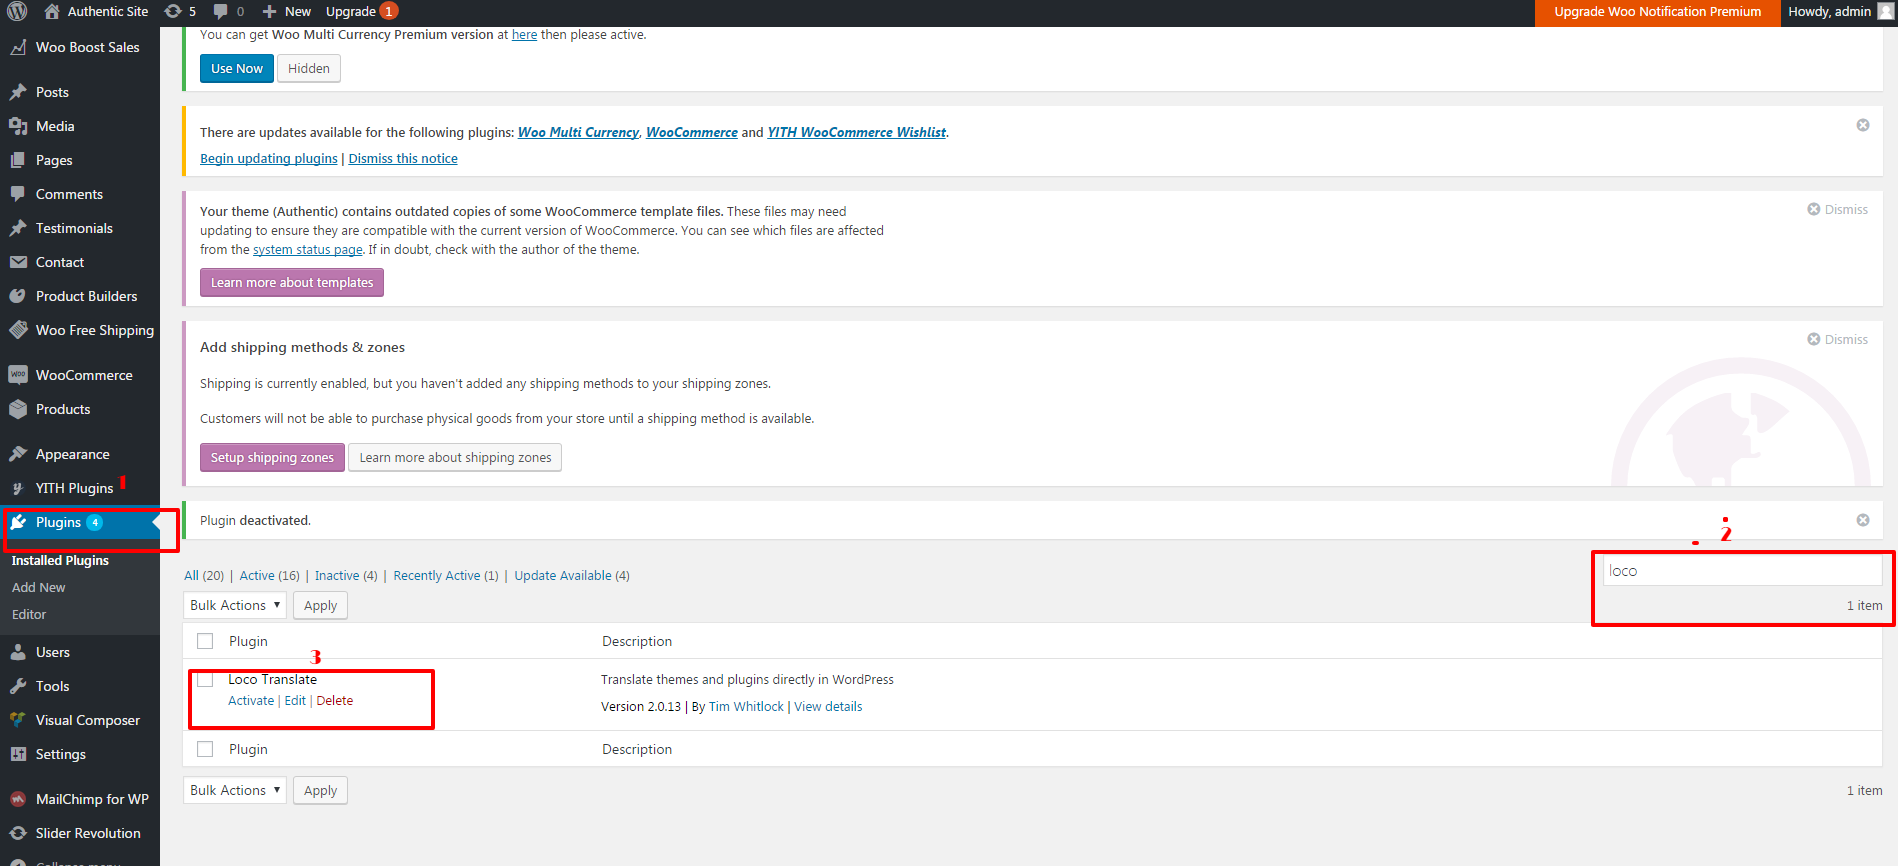Click the Woo Free Shipping tag icon
The height and width of the screenshot is (866, 1898).
coord(18,330)
